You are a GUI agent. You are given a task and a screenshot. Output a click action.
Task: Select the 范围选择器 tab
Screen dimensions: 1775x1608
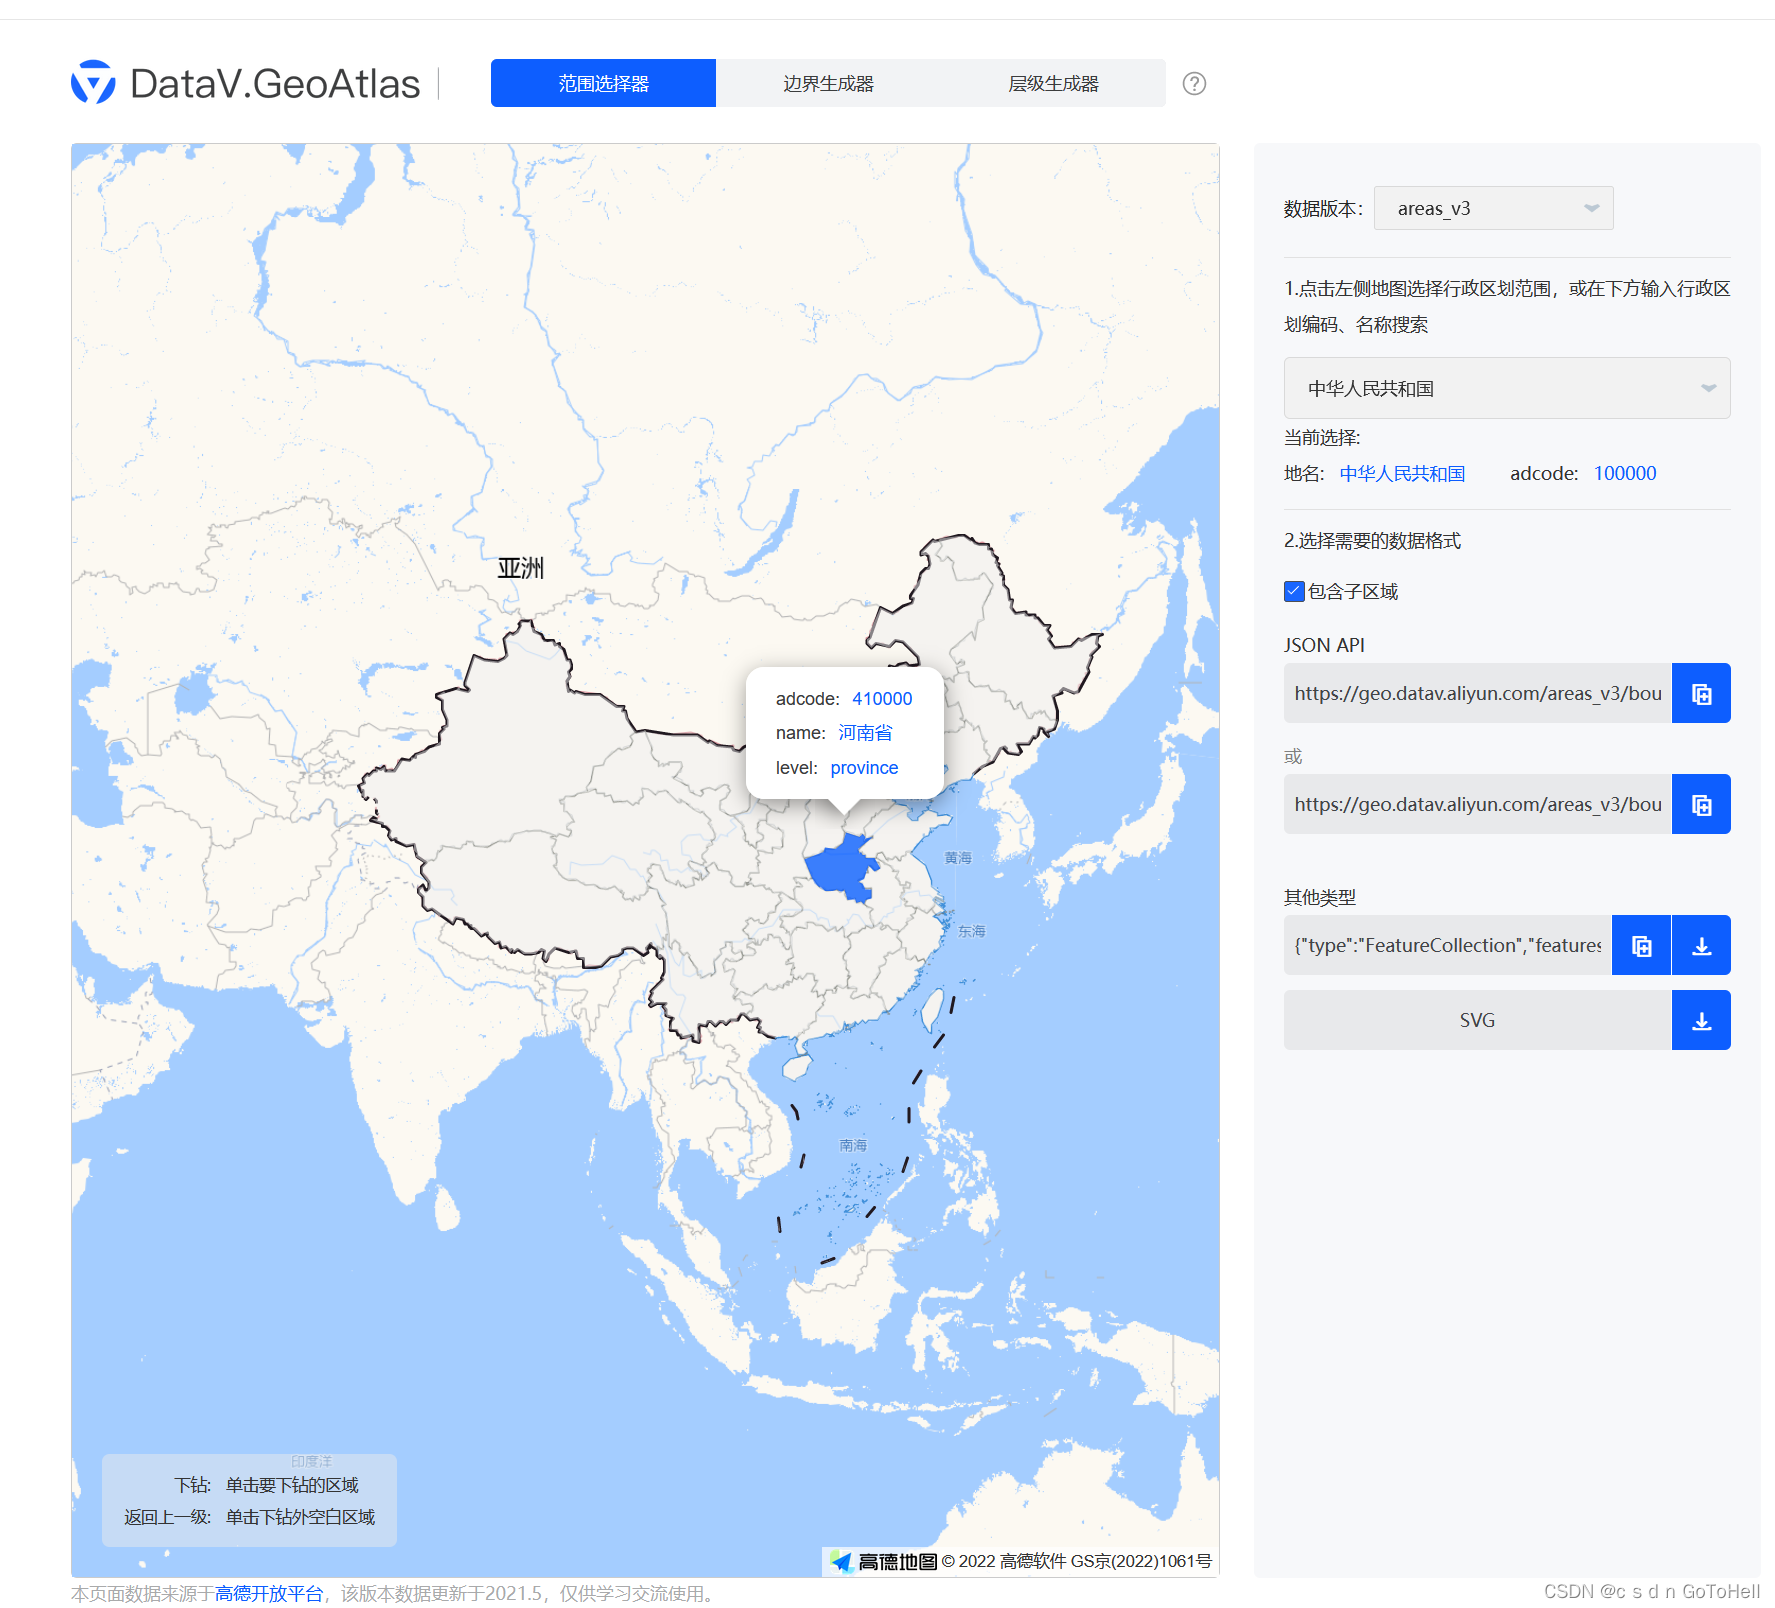coord(602,83)
